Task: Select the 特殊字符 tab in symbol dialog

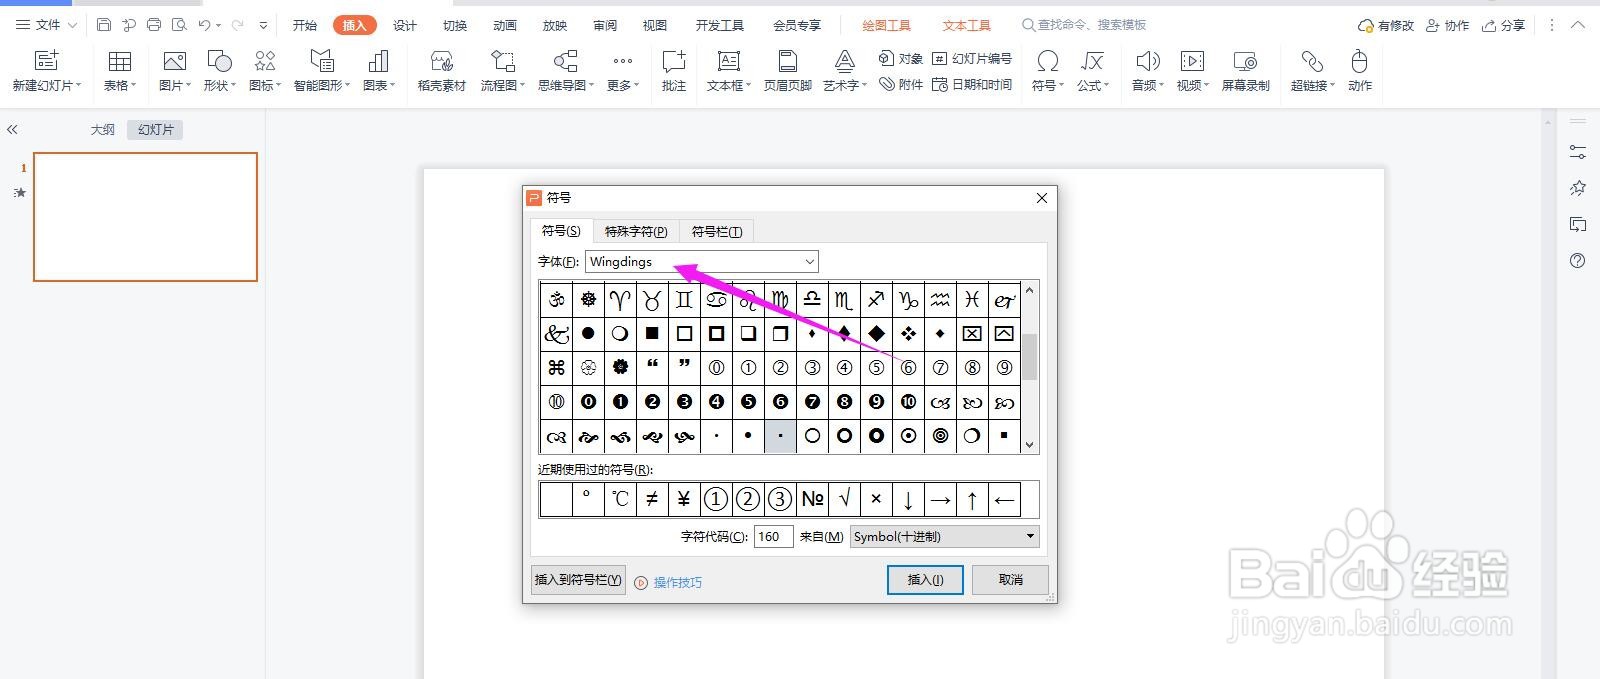Action: click(636, 232)
